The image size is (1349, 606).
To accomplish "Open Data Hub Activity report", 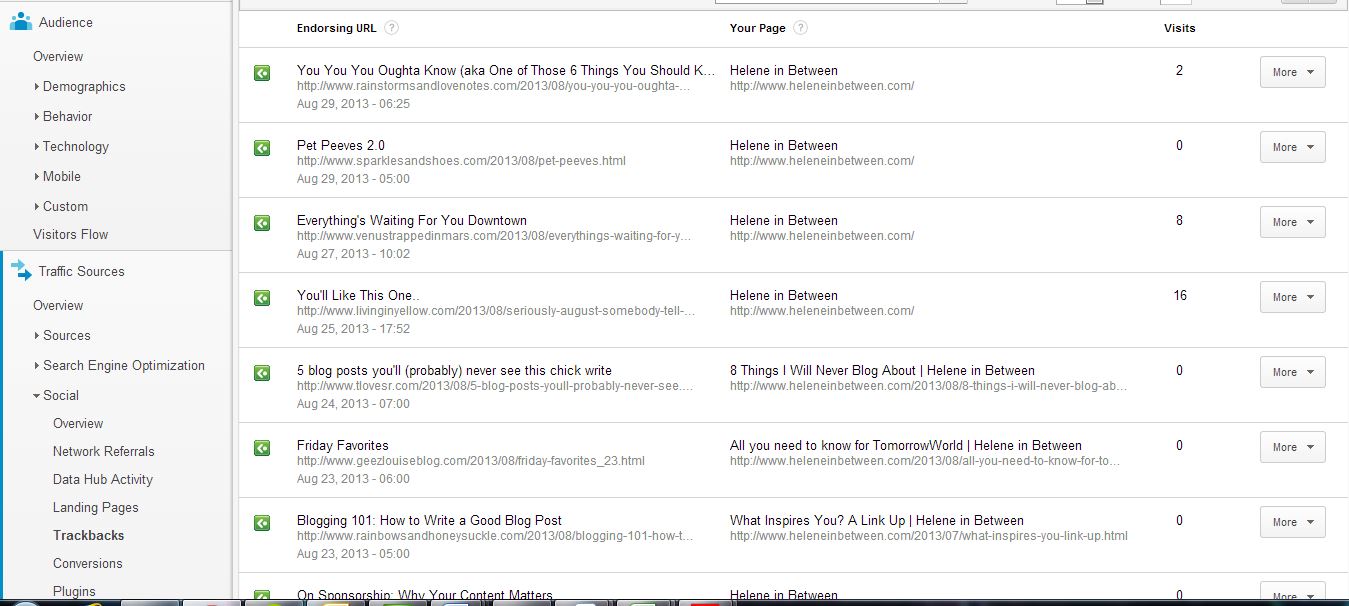I will [103, 480].
